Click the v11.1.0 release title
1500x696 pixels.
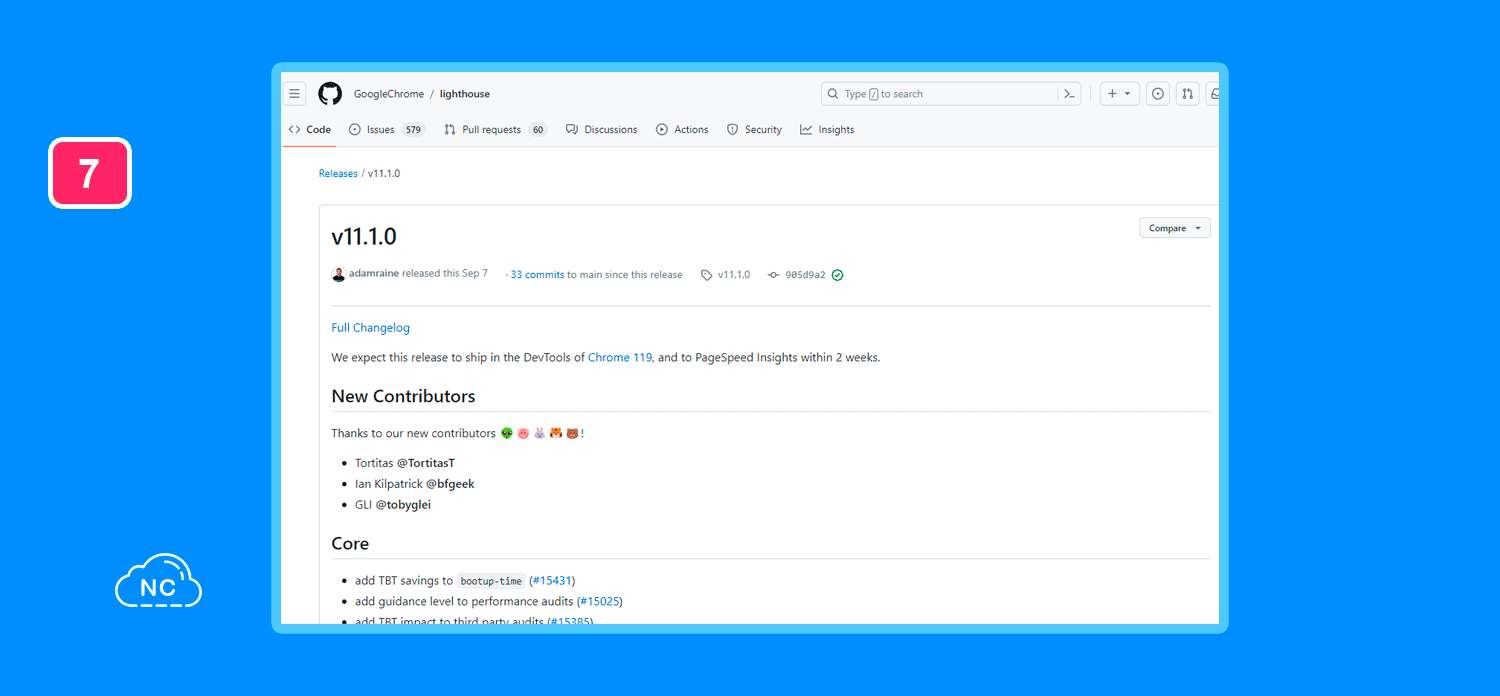[364, 237]
